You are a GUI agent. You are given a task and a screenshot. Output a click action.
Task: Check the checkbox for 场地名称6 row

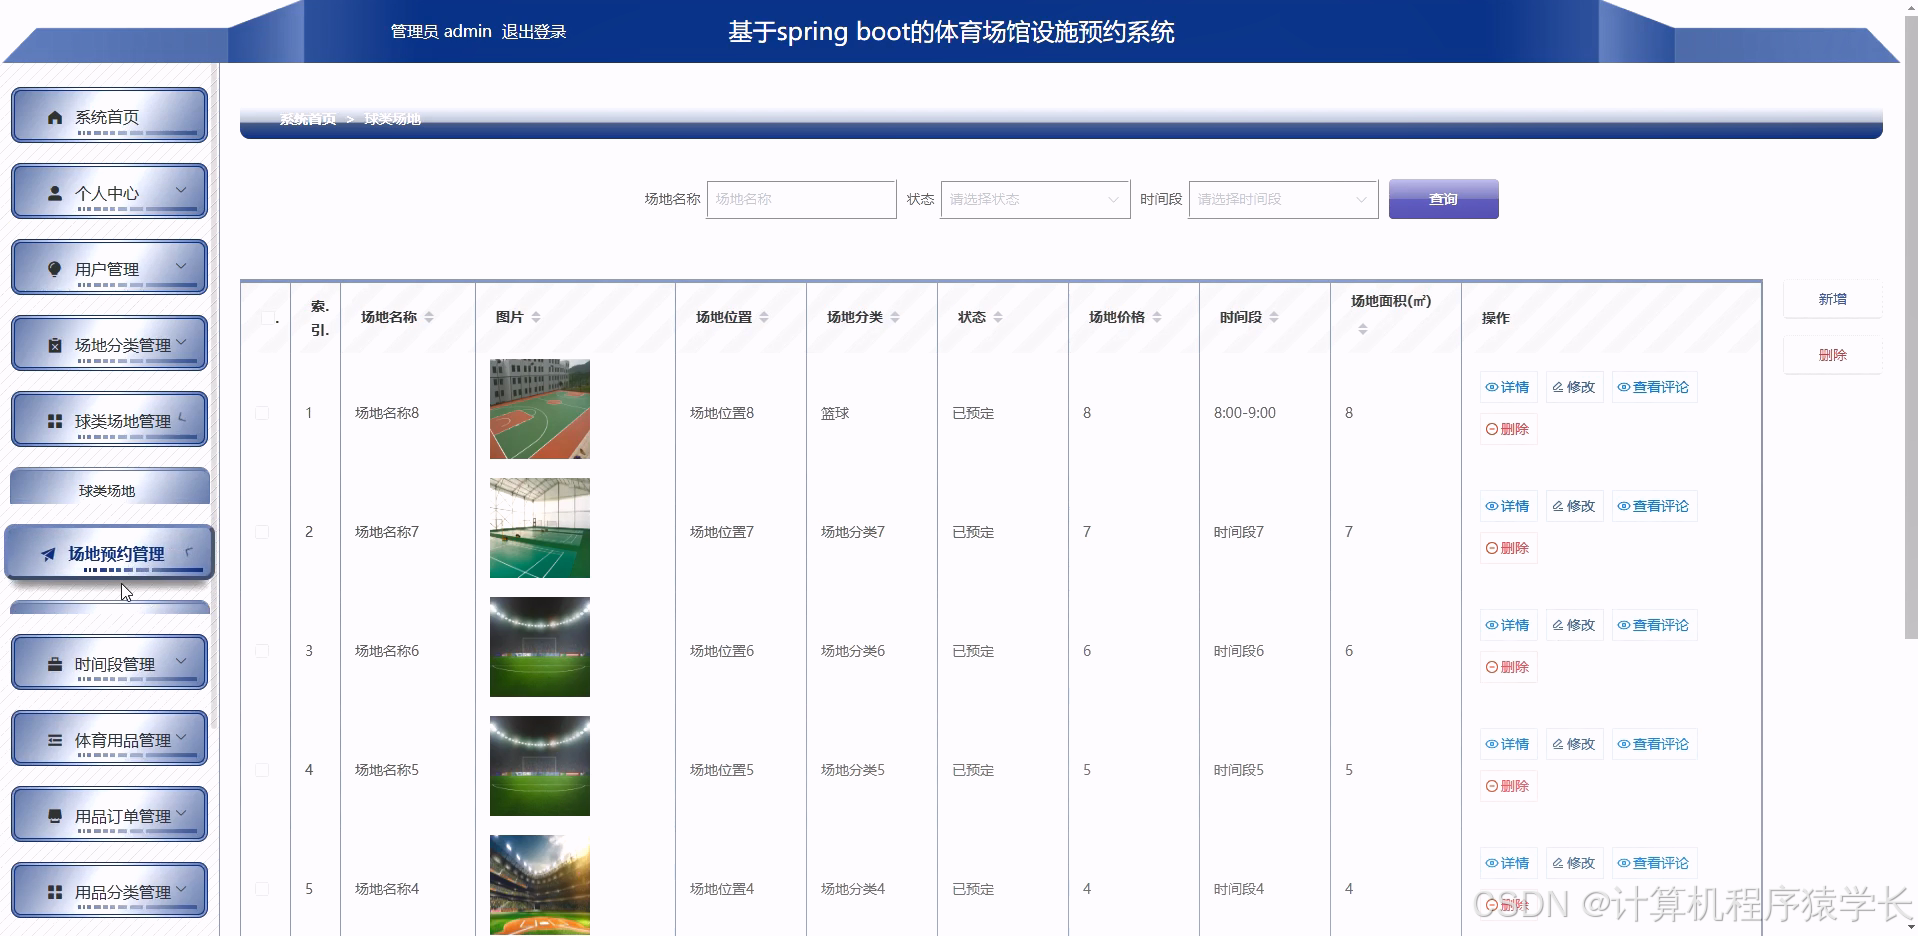(x=263, y=650)
